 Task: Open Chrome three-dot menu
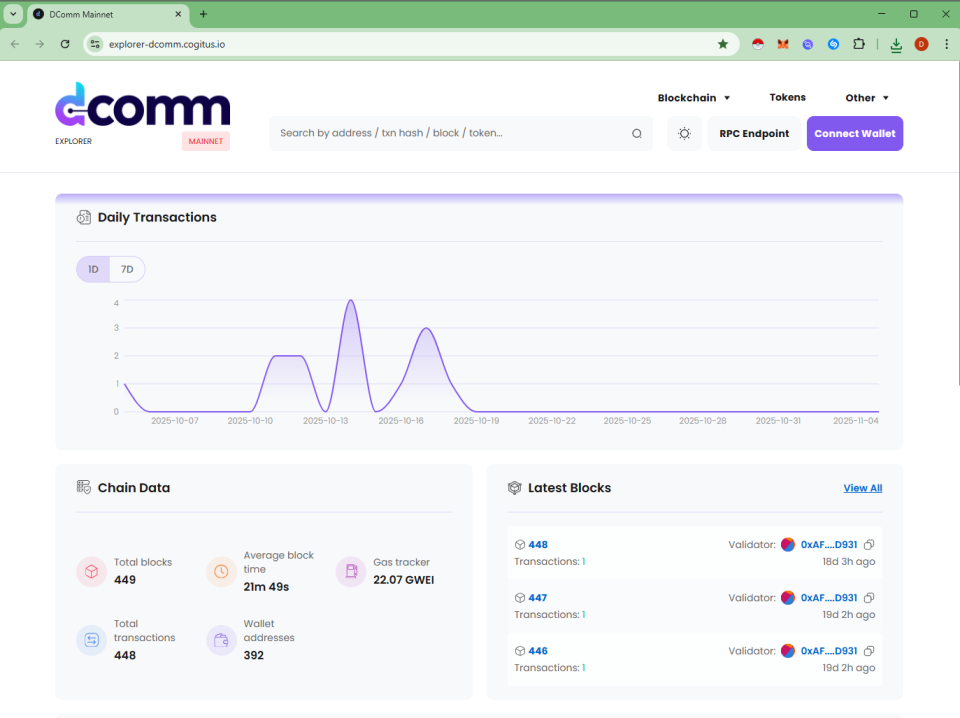coord(947,44)
